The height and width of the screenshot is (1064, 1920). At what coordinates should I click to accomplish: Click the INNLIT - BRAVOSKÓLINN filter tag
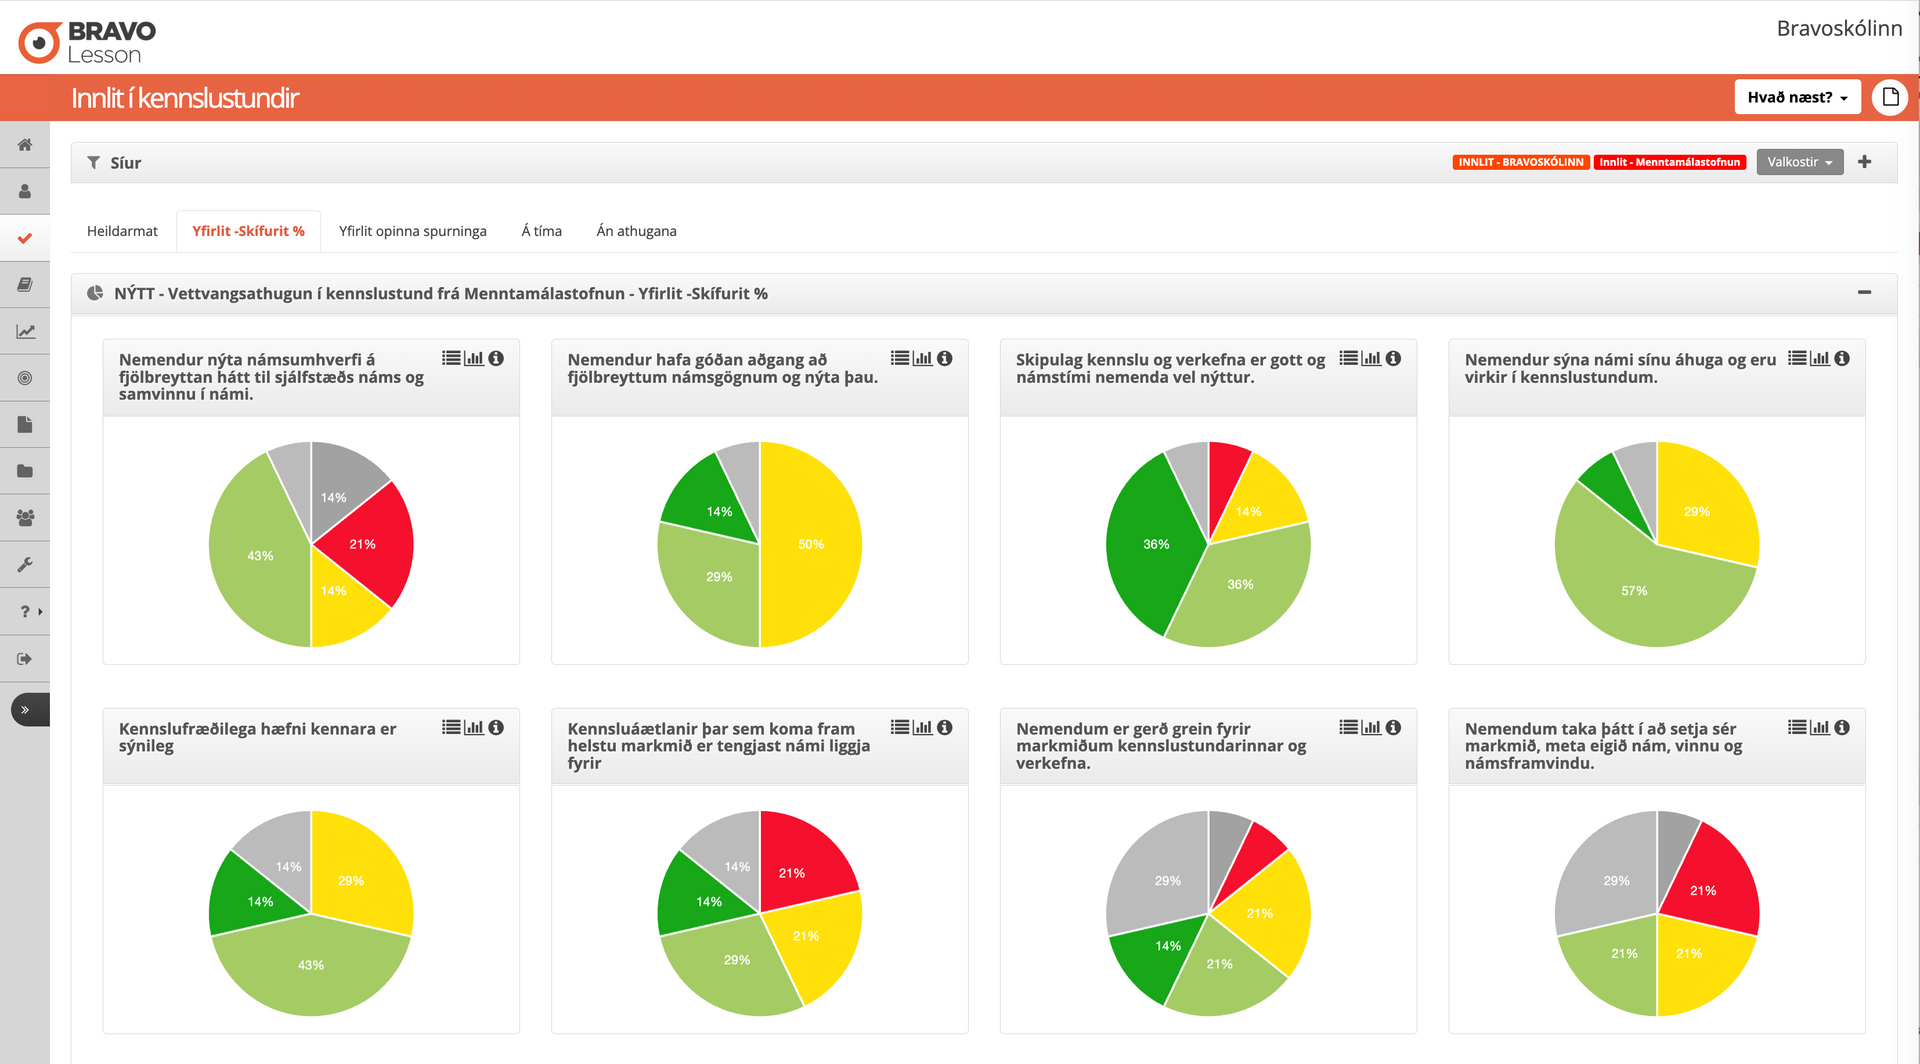(x=1520, y=162)
